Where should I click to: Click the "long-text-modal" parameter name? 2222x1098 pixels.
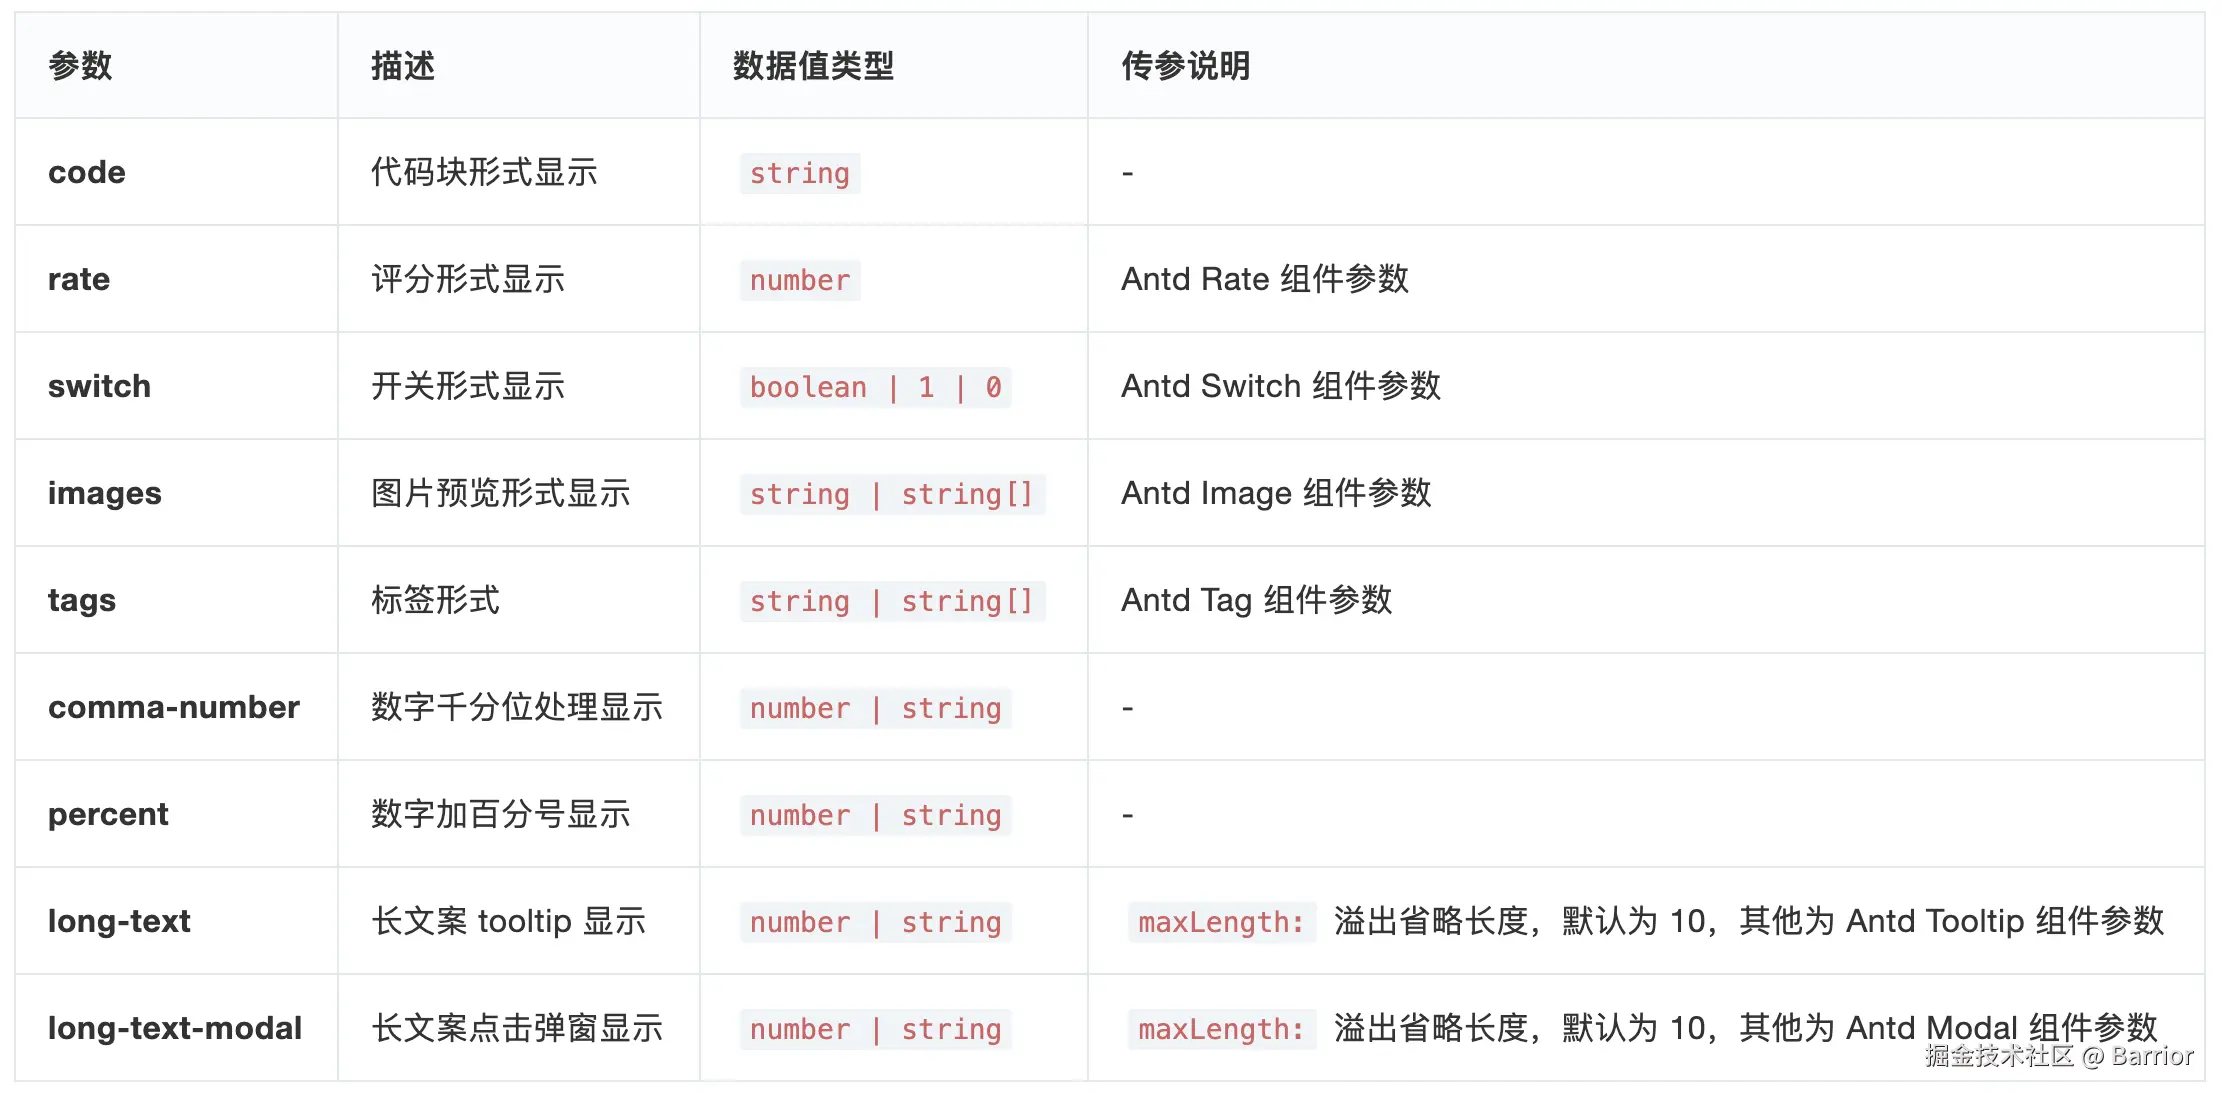tap(175, 1029)
